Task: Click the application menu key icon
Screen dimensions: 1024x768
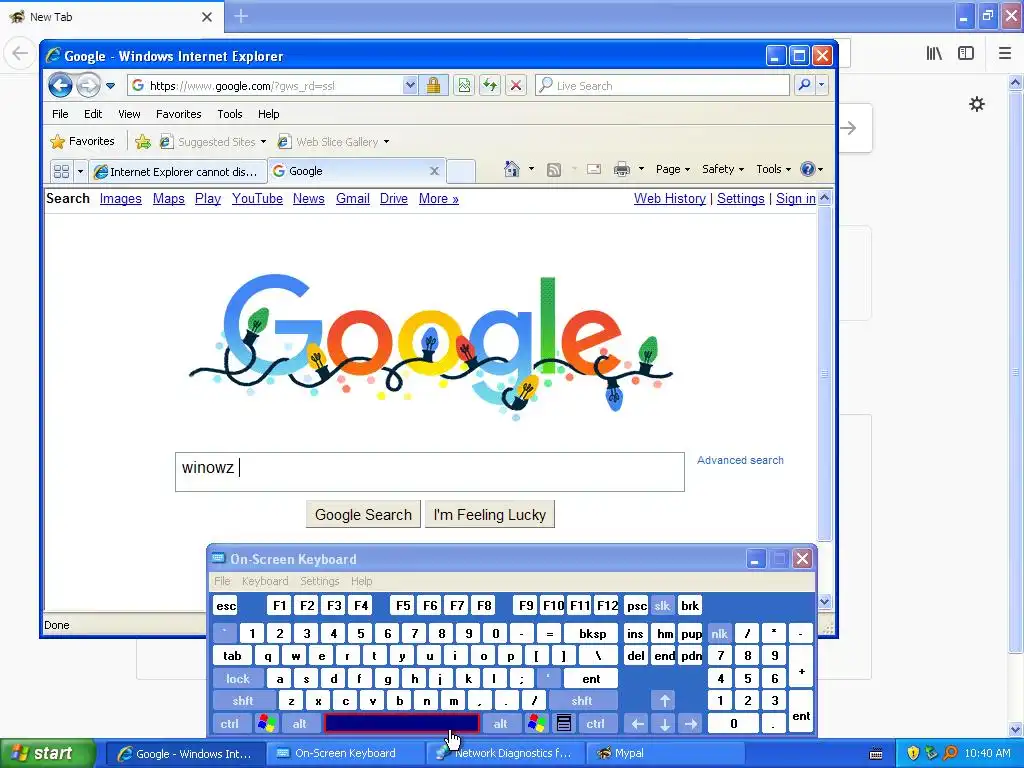Action: [x=564, y=724]
